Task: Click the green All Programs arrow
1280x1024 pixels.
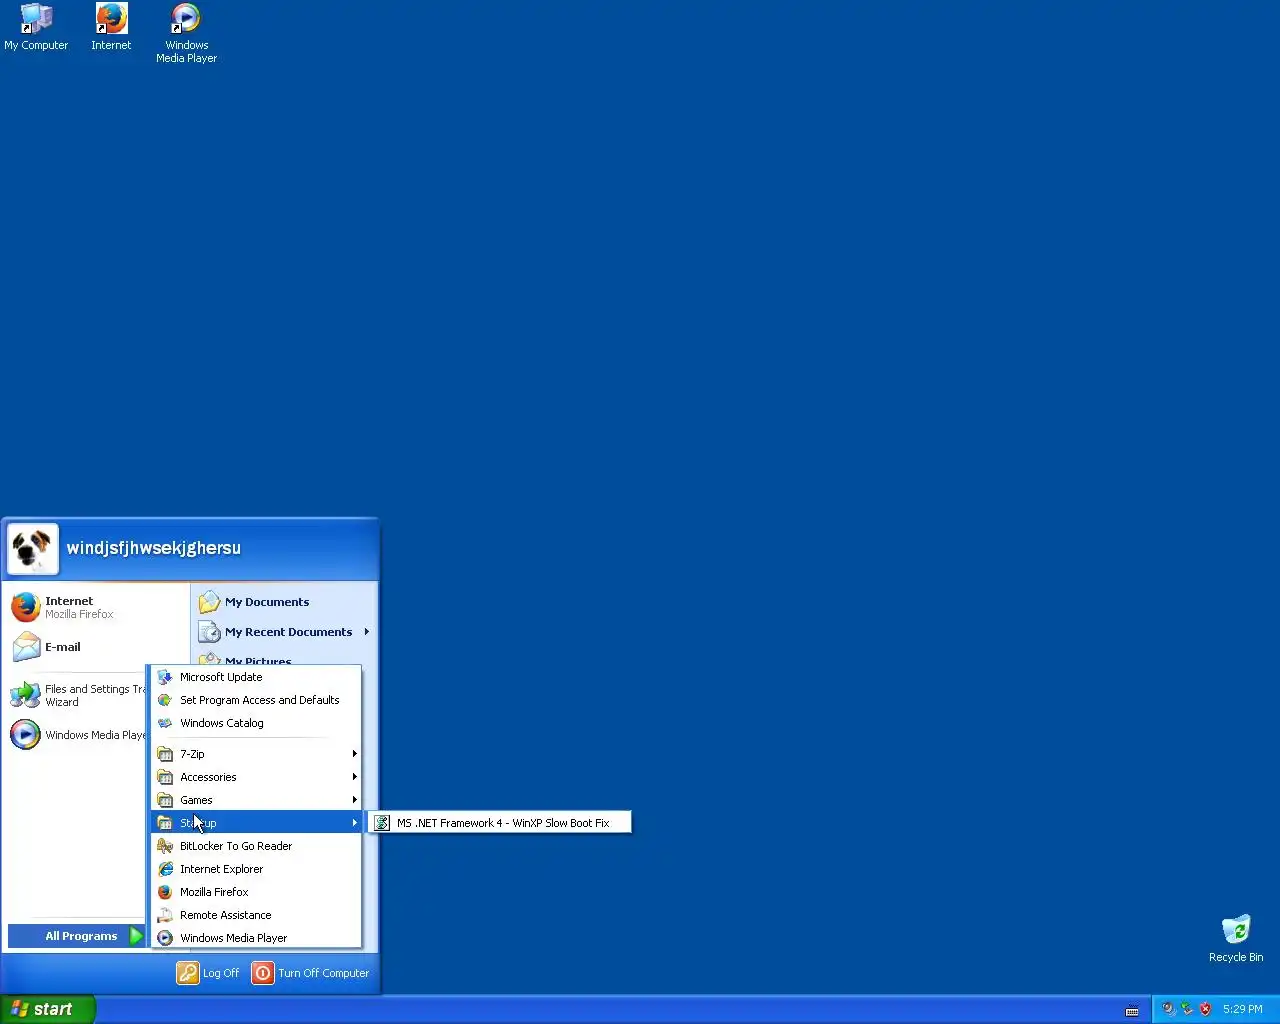Action: pos(136,936)
